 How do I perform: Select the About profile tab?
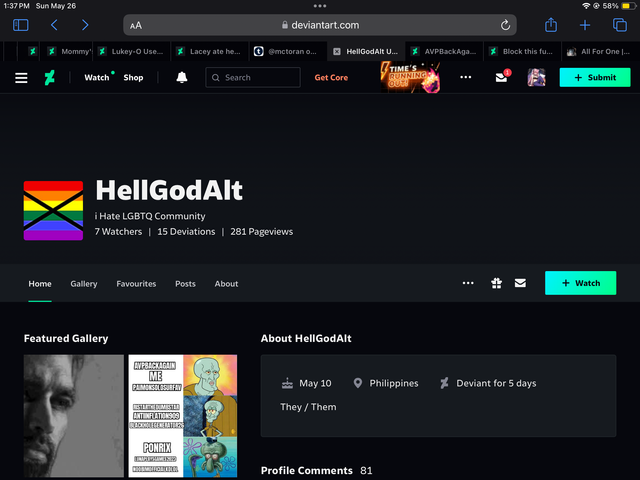pos(227,284)
